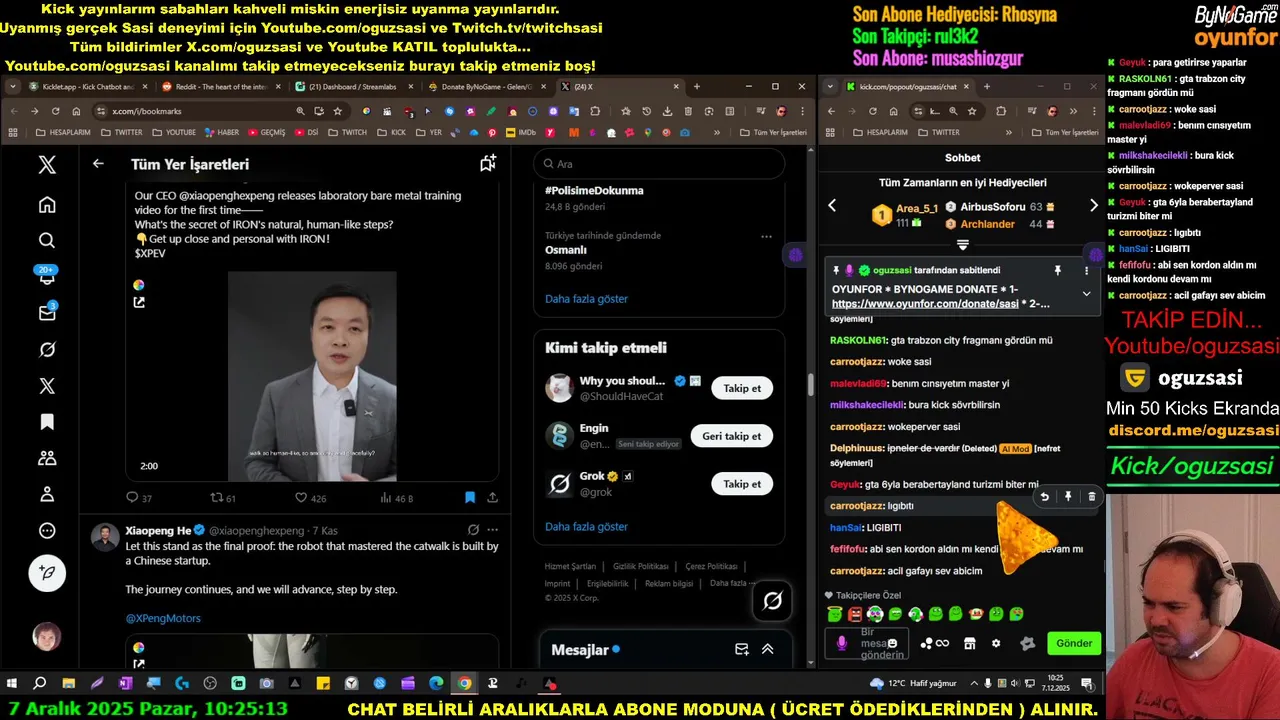This screenshot has width=1280, height=720.
Task: Go back from Tüm Yer İşaretleri page
Action: (98, 163)
